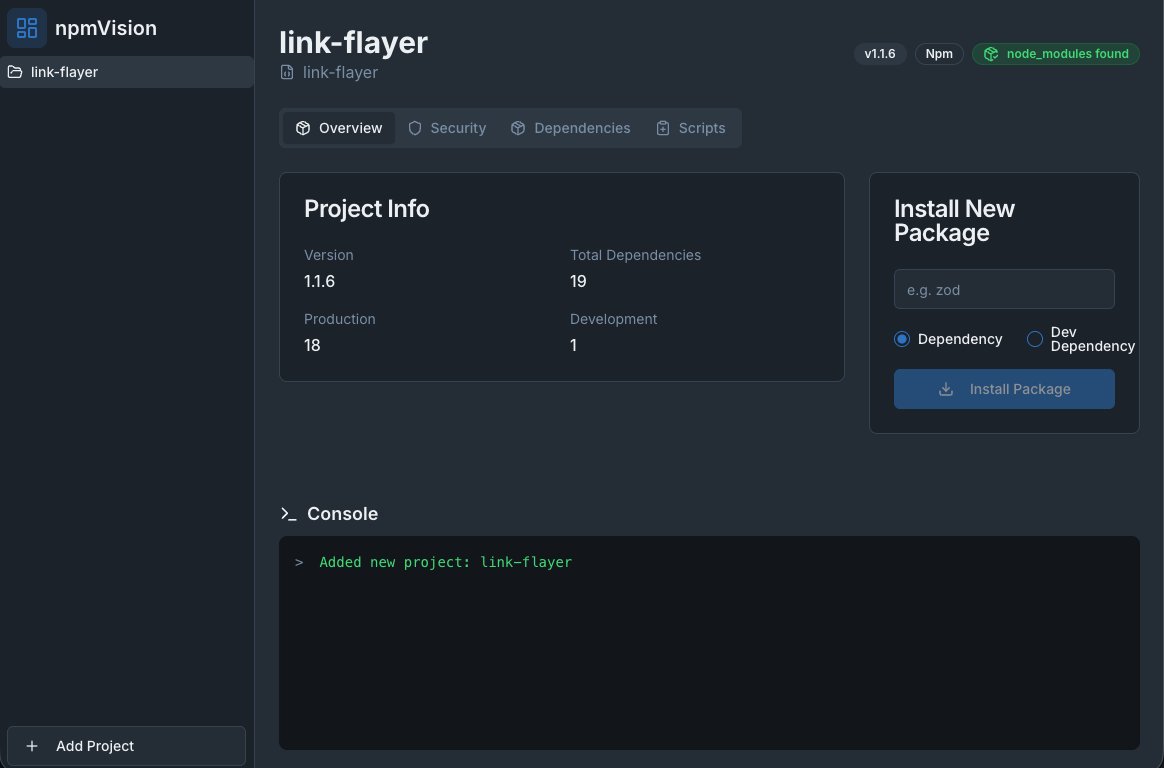This screenshot has width=1164, height=768.
Task: Click the Version label in Project Info
Action: click(328, 255)
